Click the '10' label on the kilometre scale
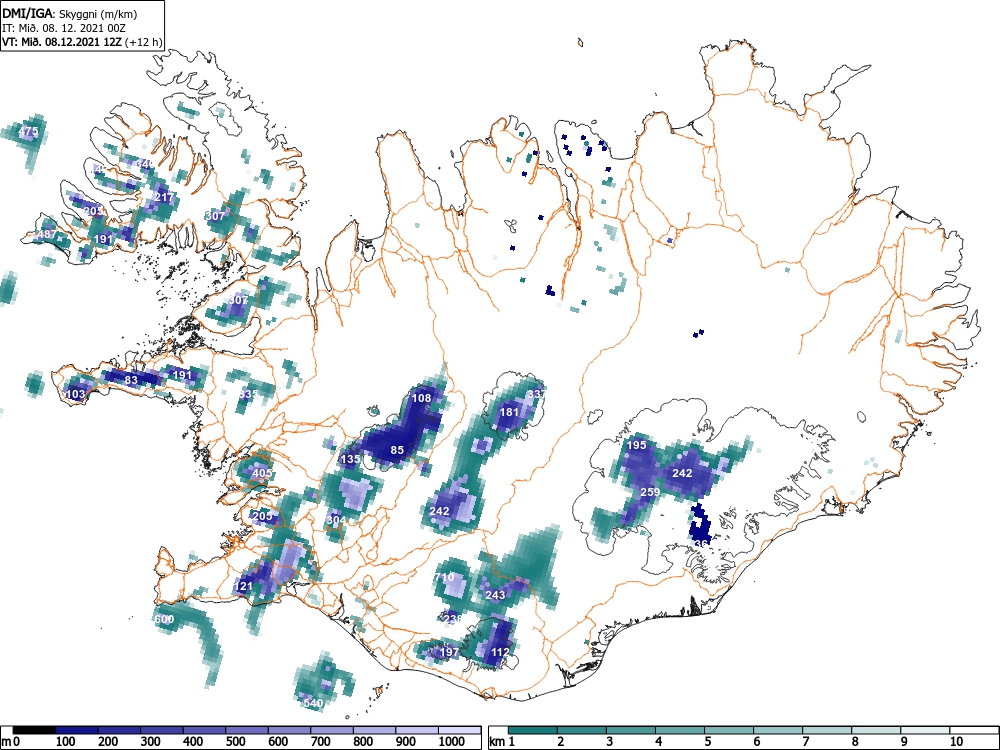The width and height of the screenshot is (1000, 750). pos(955,742)
